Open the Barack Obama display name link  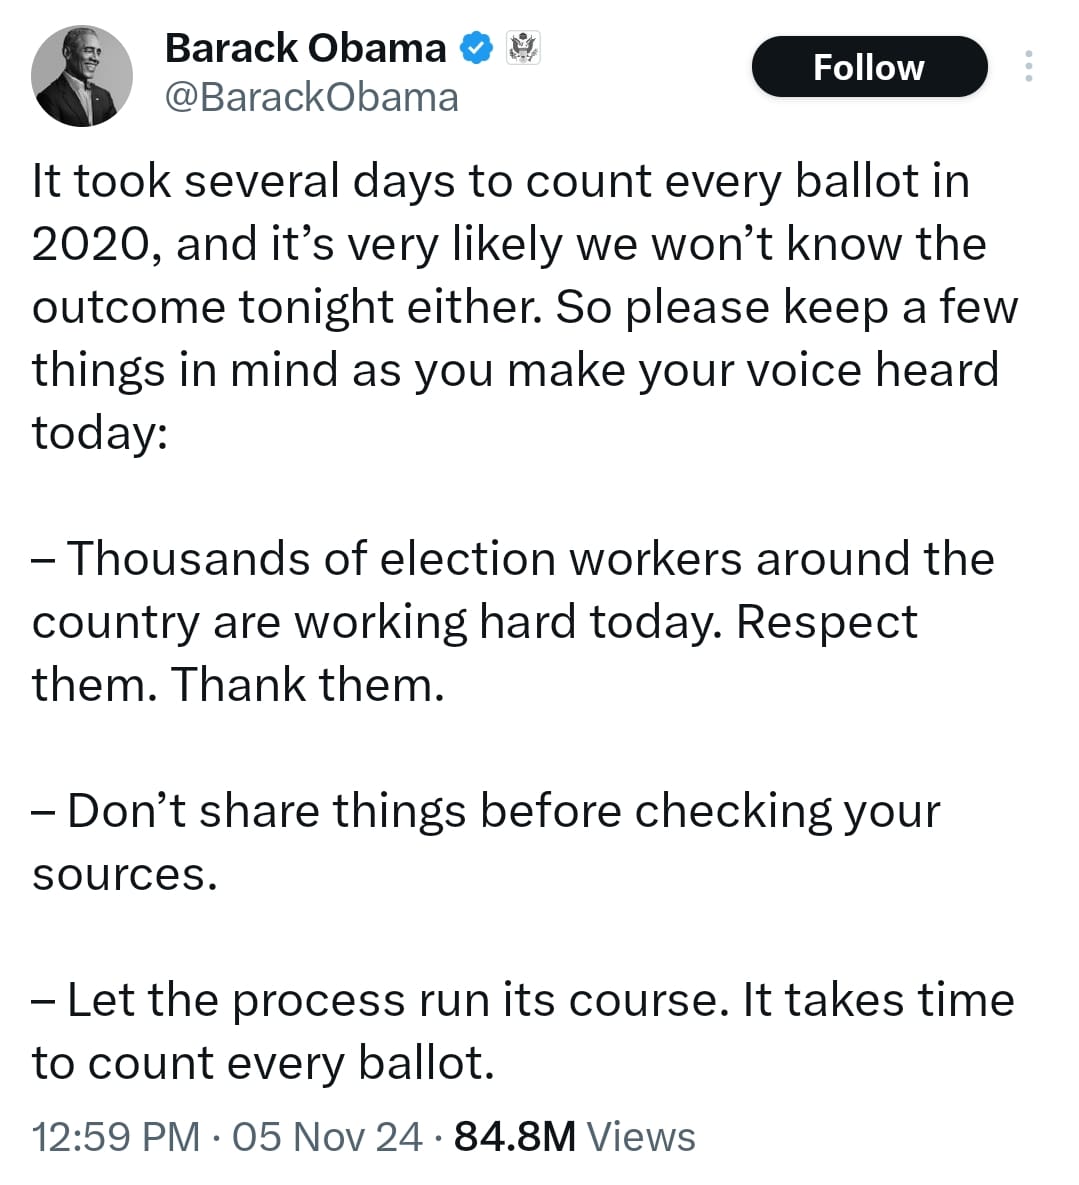click(x=305, y=48)
